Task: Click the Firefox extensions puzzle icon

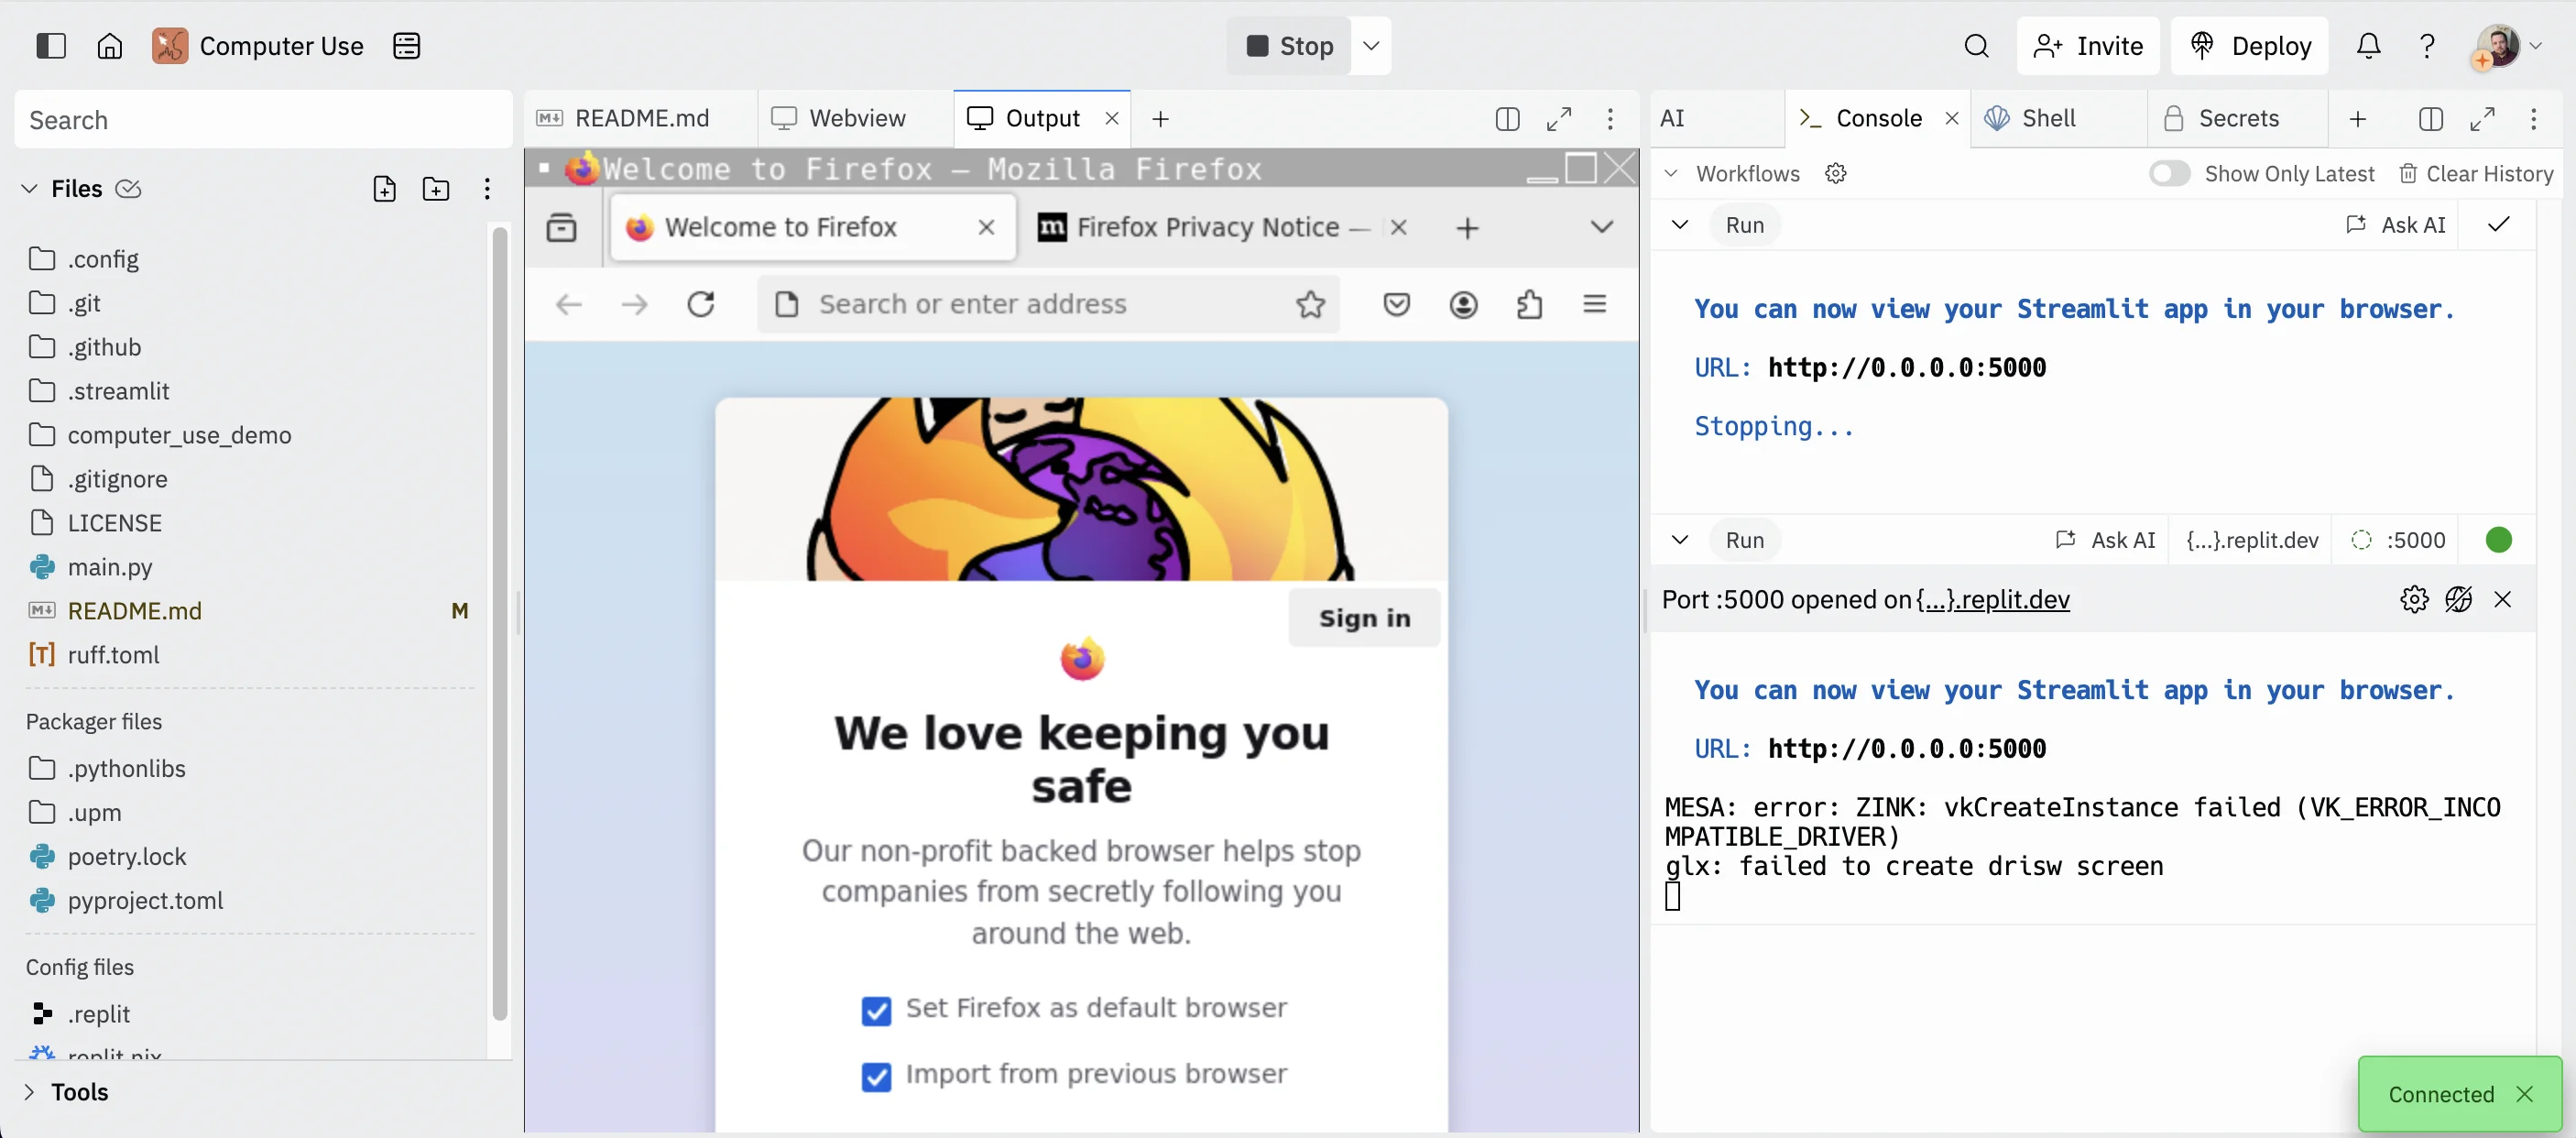Action: [x=1528, y=304]
